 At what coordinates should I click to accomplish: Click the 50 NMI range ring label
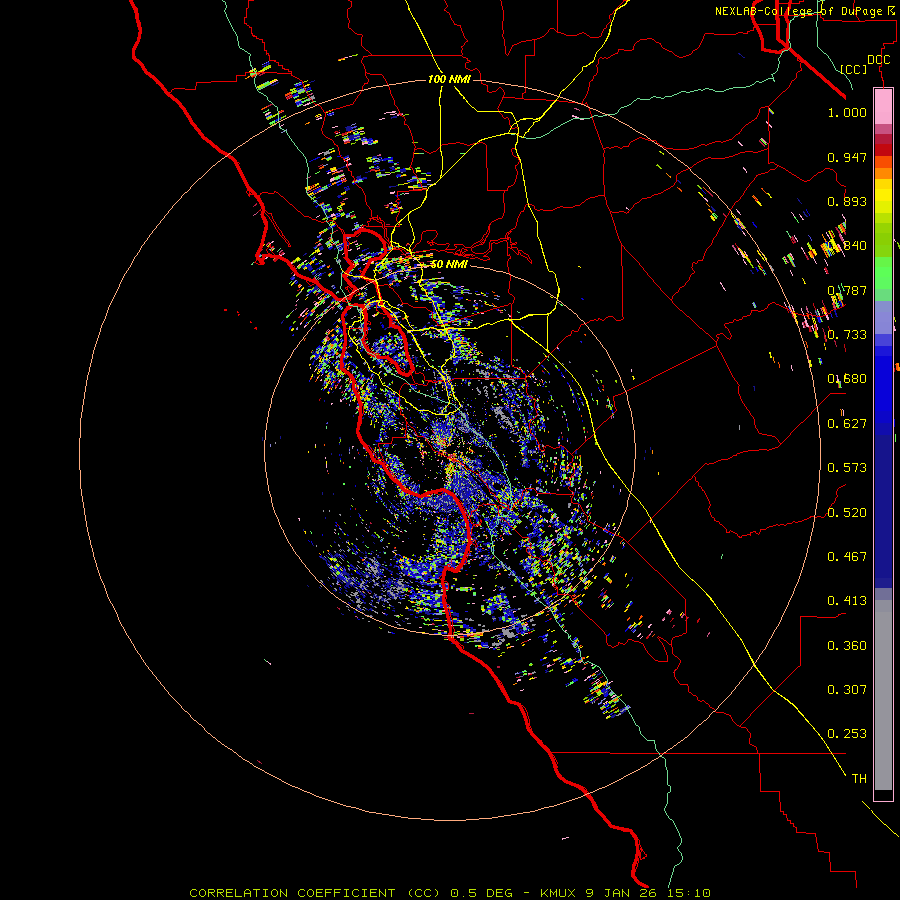pyautogui.click(x=449, y=264)
